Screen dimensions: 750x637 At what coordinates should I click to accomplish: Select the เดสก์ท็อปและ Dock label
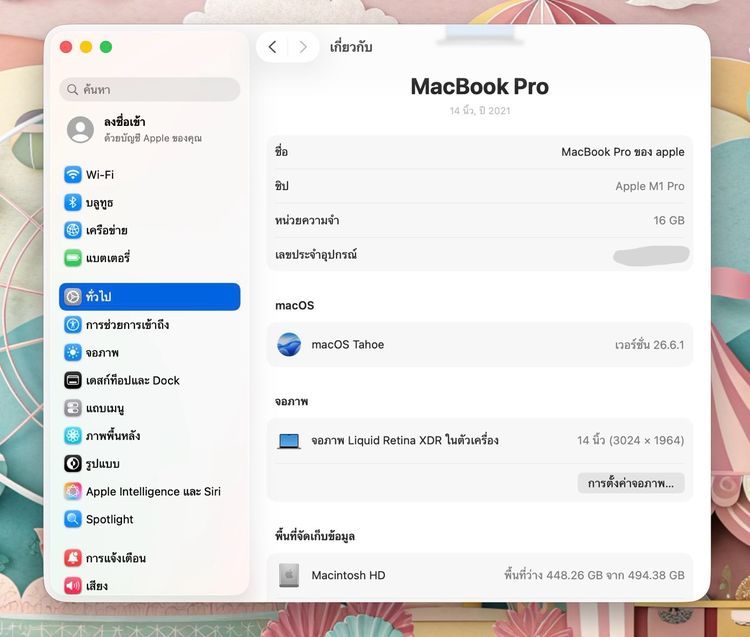pyautogui.click(x=133, y=380)
